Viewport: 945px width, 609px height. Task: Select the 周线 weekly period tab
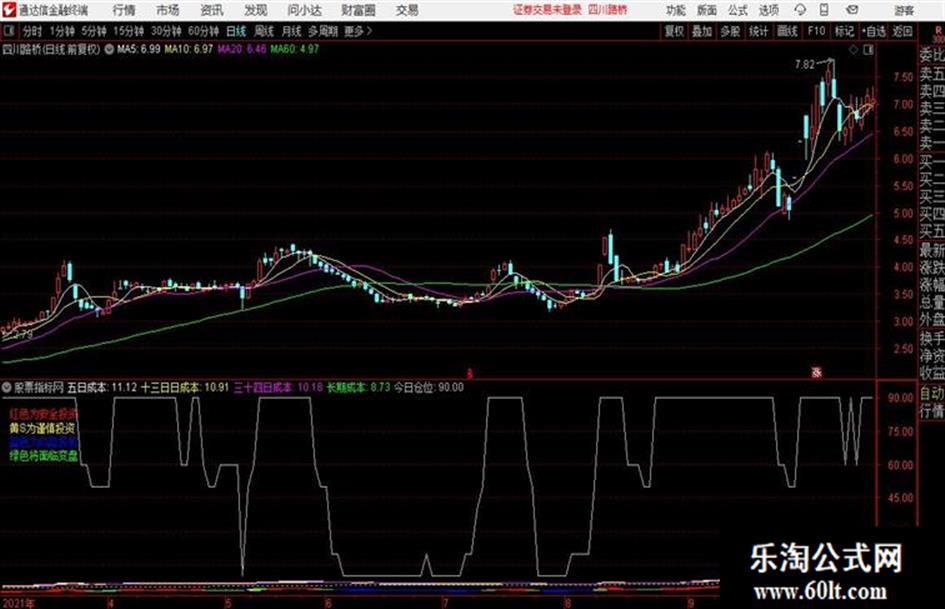(x=264, y=31)
